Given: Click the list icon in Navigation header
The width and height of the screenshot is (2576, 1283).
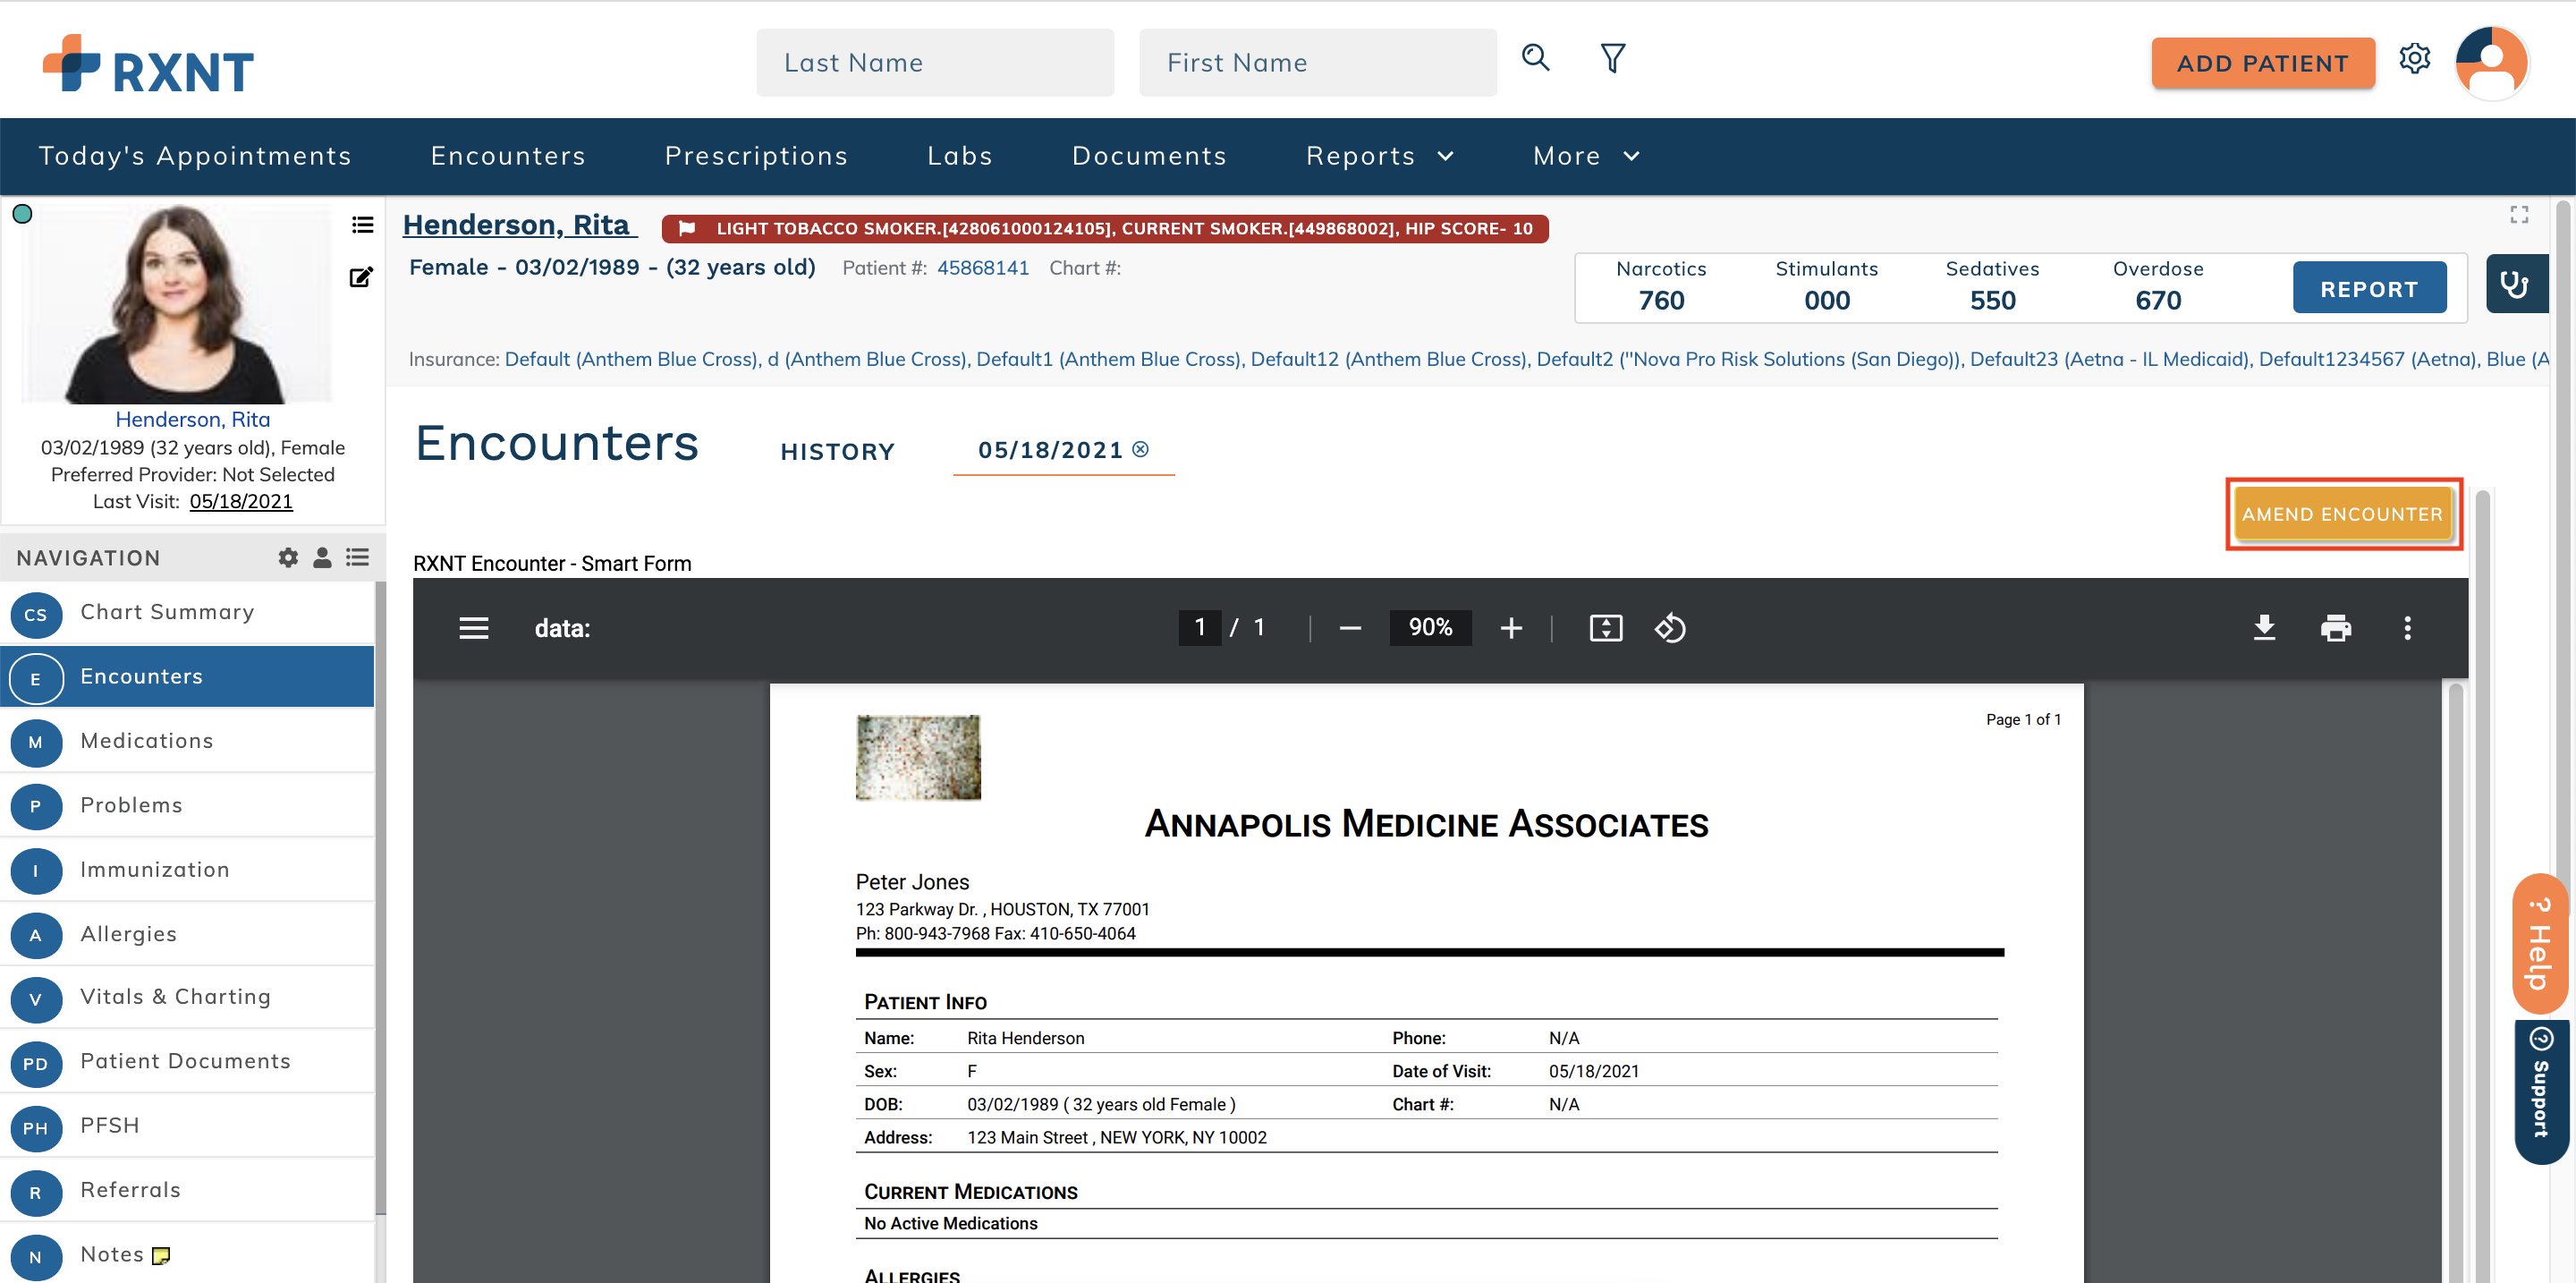Looking at the screenshot, I should click(357, 558).
